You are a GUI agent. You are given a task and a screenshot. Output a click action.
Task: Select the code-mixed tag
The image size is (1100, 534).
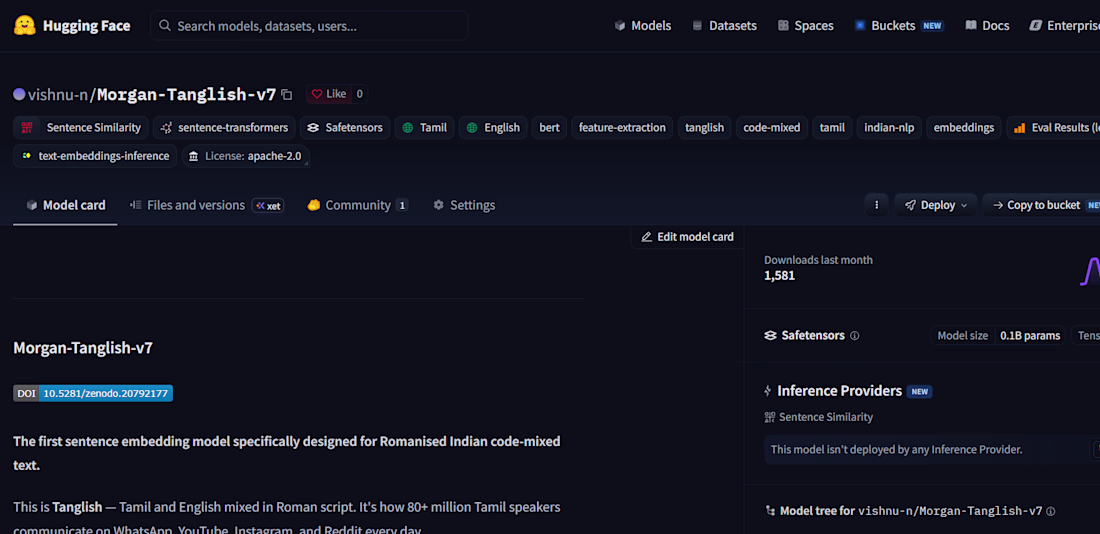[x=772, y=128]
